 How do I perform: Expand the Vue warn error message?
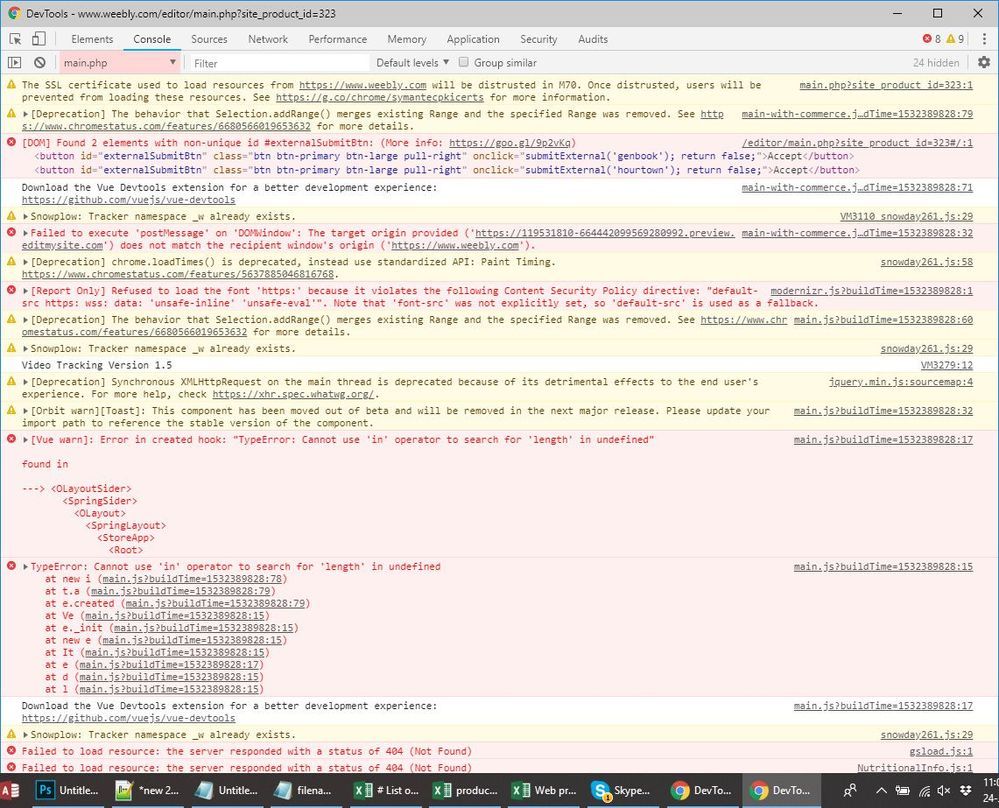click(x=26, y=440)
